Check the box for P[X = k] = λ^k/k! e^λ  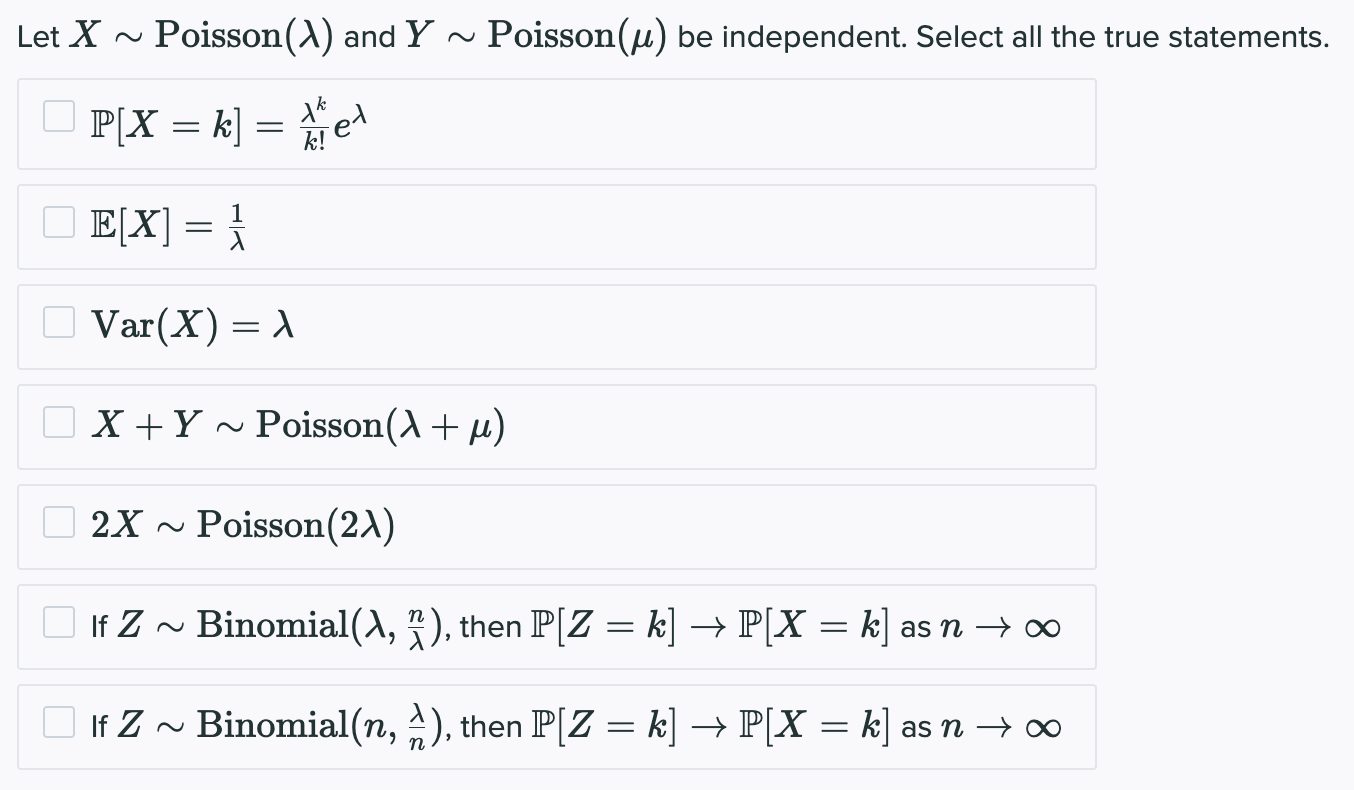[59, 117]
